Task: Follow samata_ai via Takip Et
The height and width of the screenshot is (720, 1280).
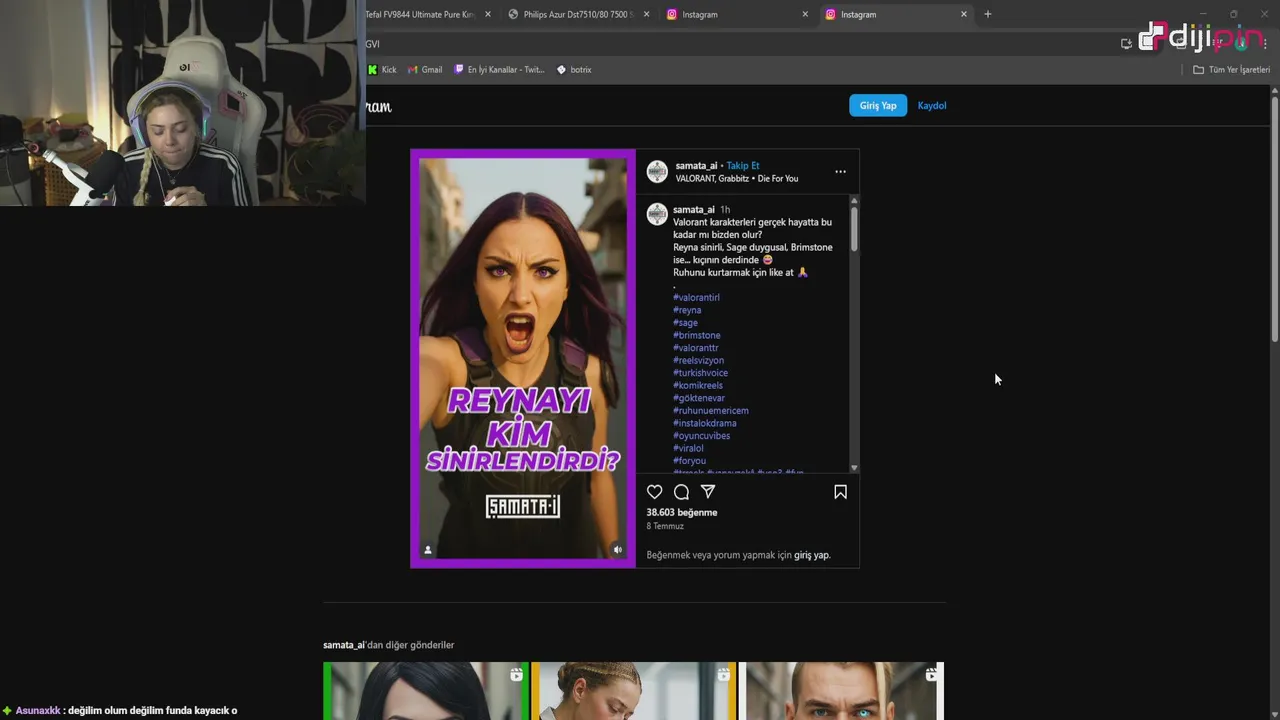Action: click(743, 166)
